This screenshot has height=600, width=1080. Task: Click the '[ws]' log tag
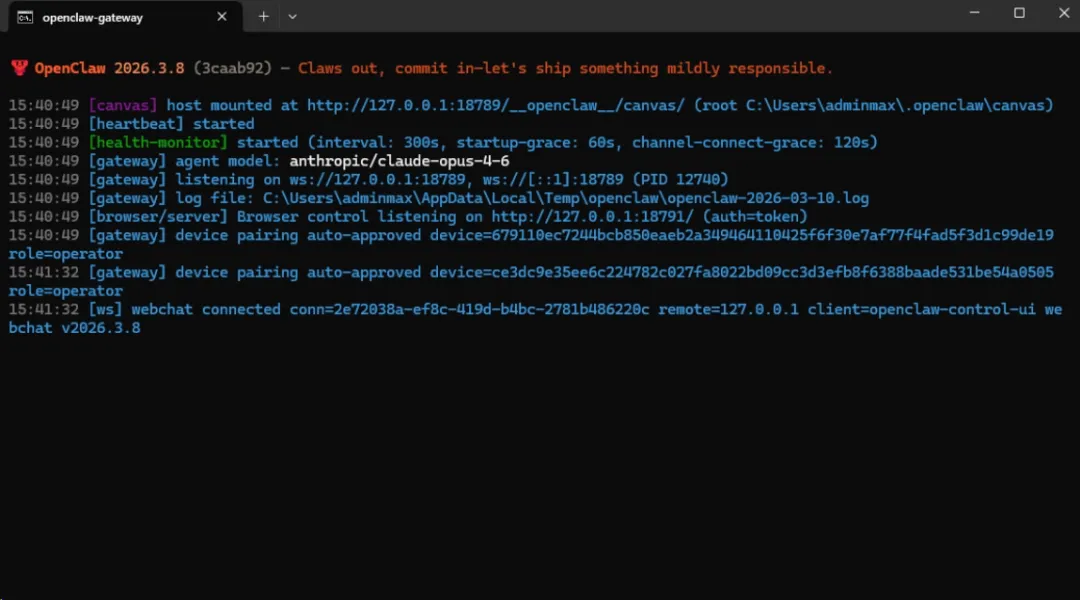point(105,310)
